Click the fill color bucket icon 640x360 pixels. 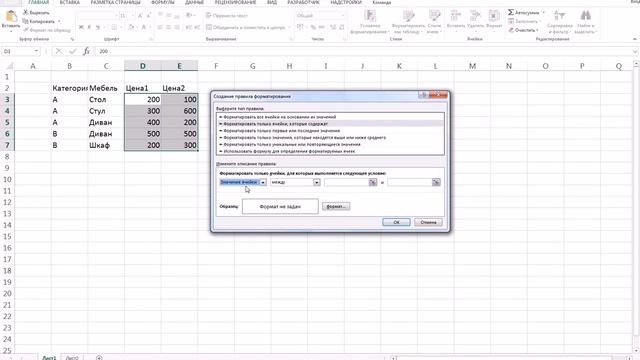coord(131,27)
